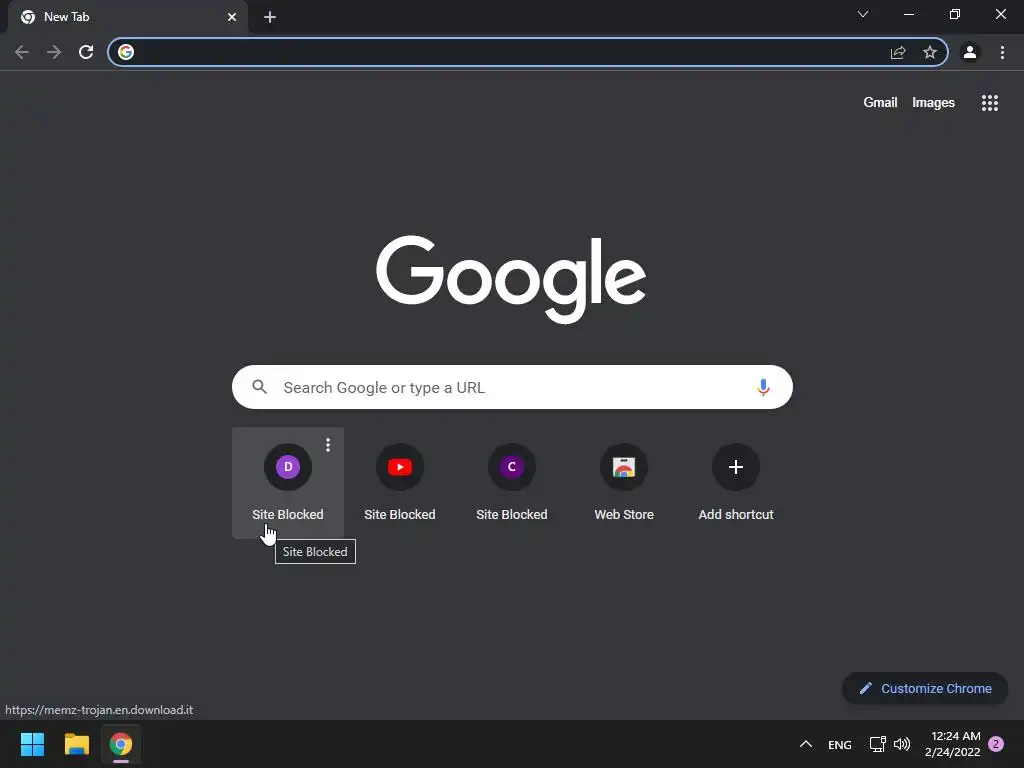Open the Windows Start menu
1024x768 pixels.
pos(32,744)
